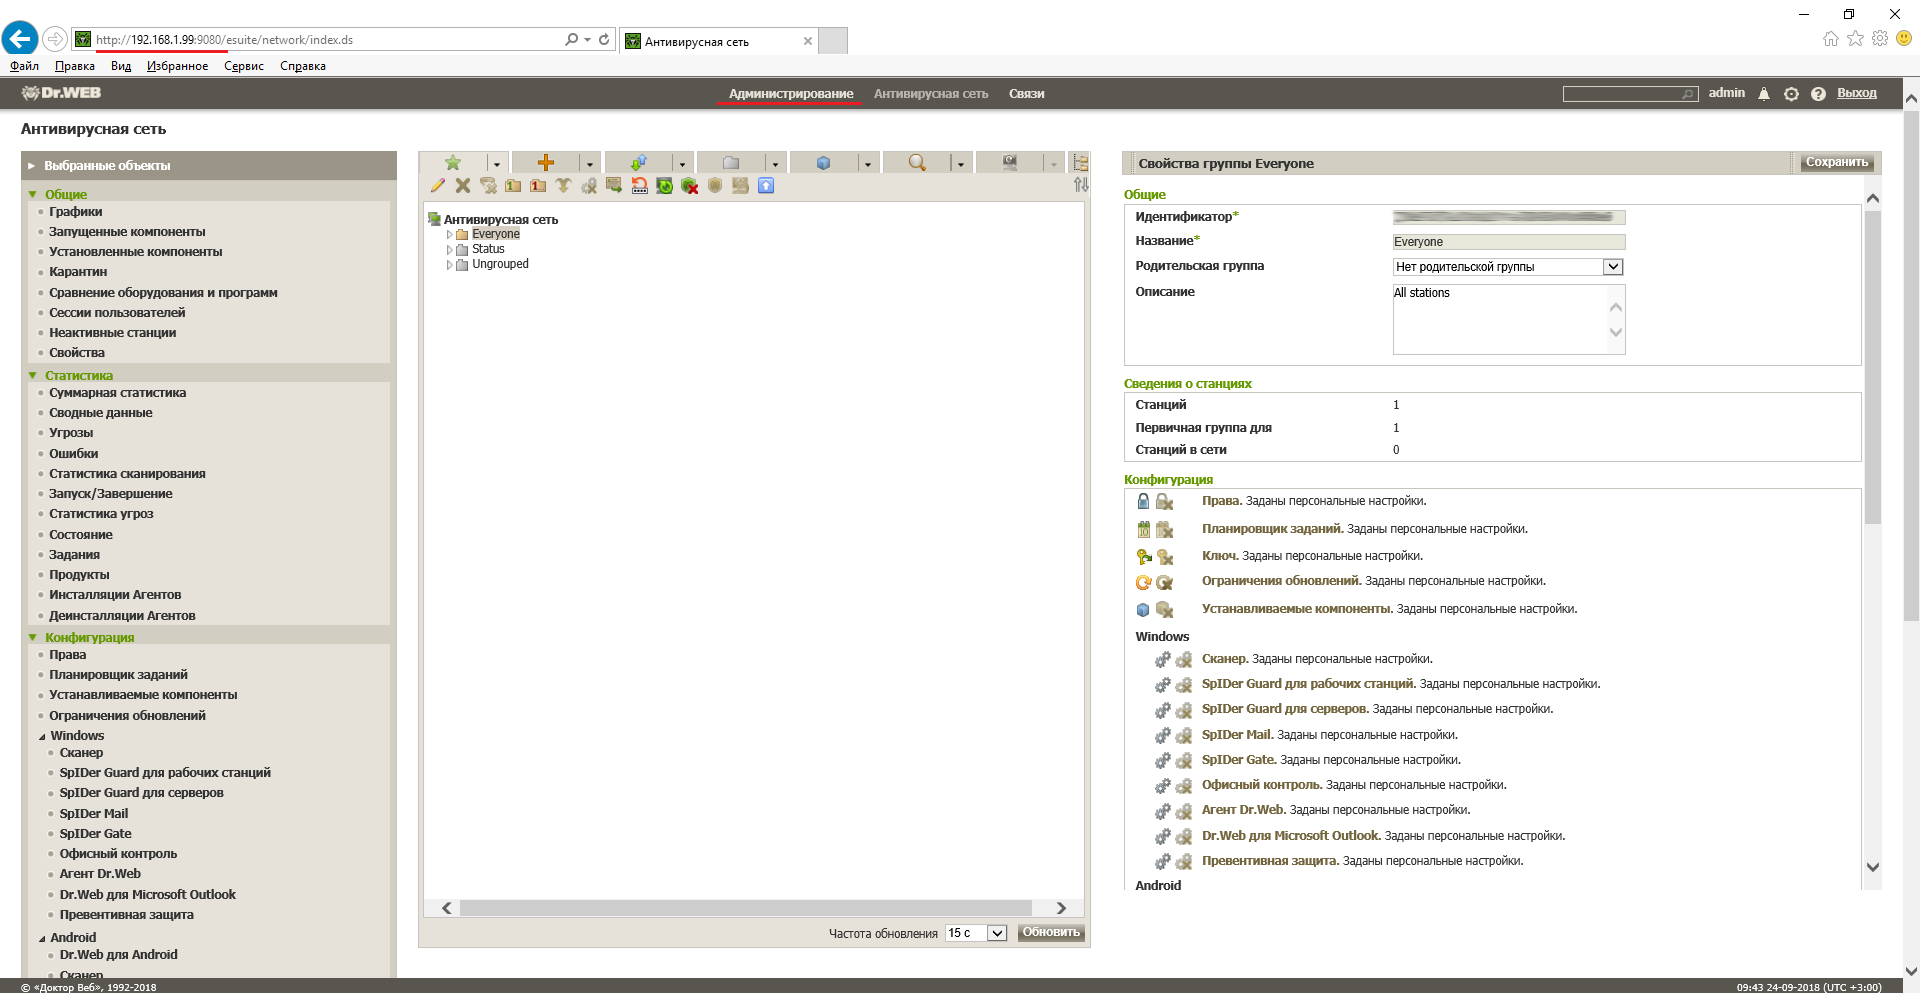Screen dimensions: 1920x994
Task: Open Неактивные станции in the sidebar
Action: 113,333
